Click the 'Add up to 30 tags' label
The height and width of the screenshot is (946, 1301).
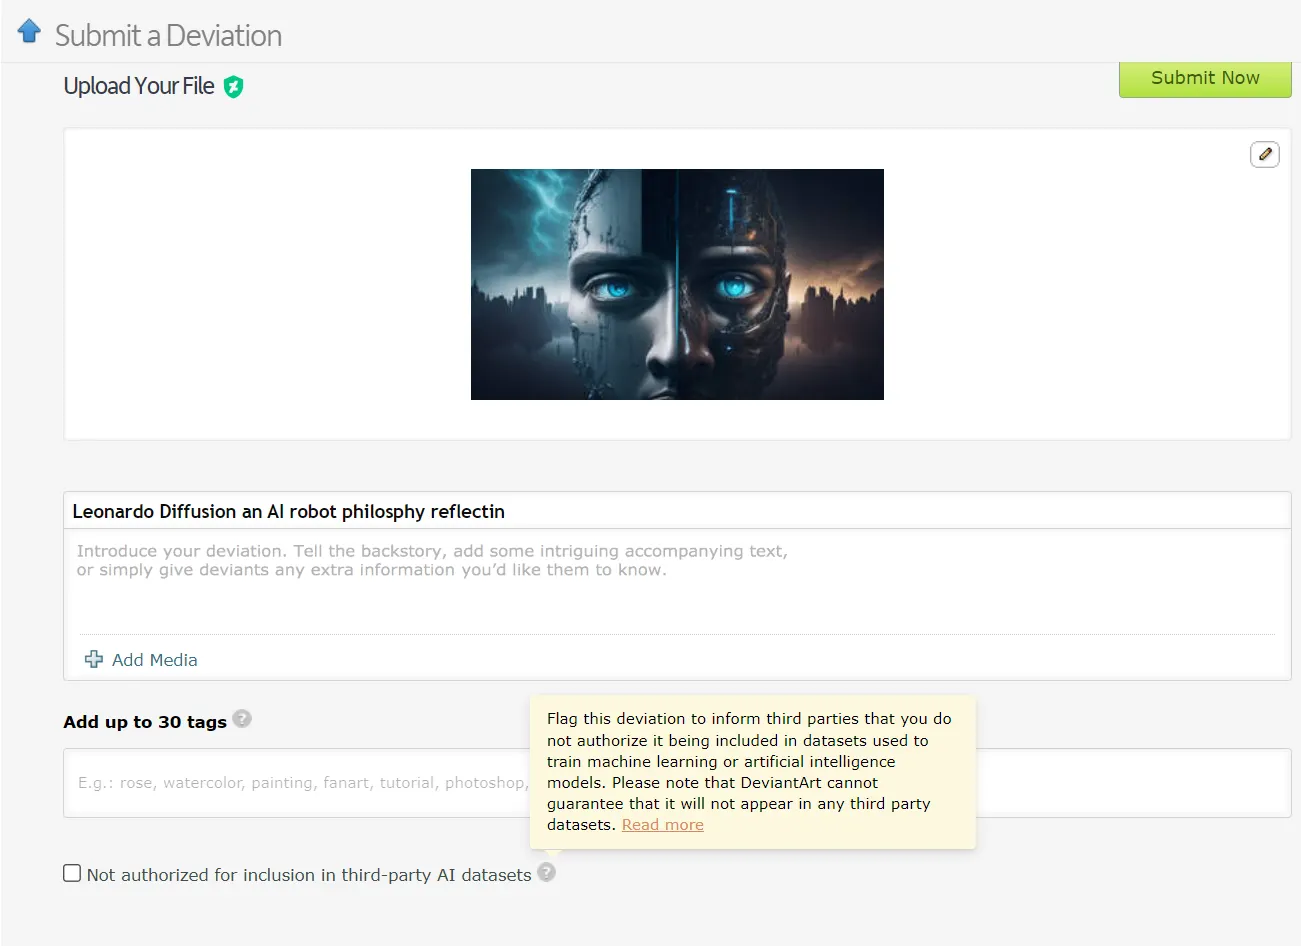pos(145,722)
